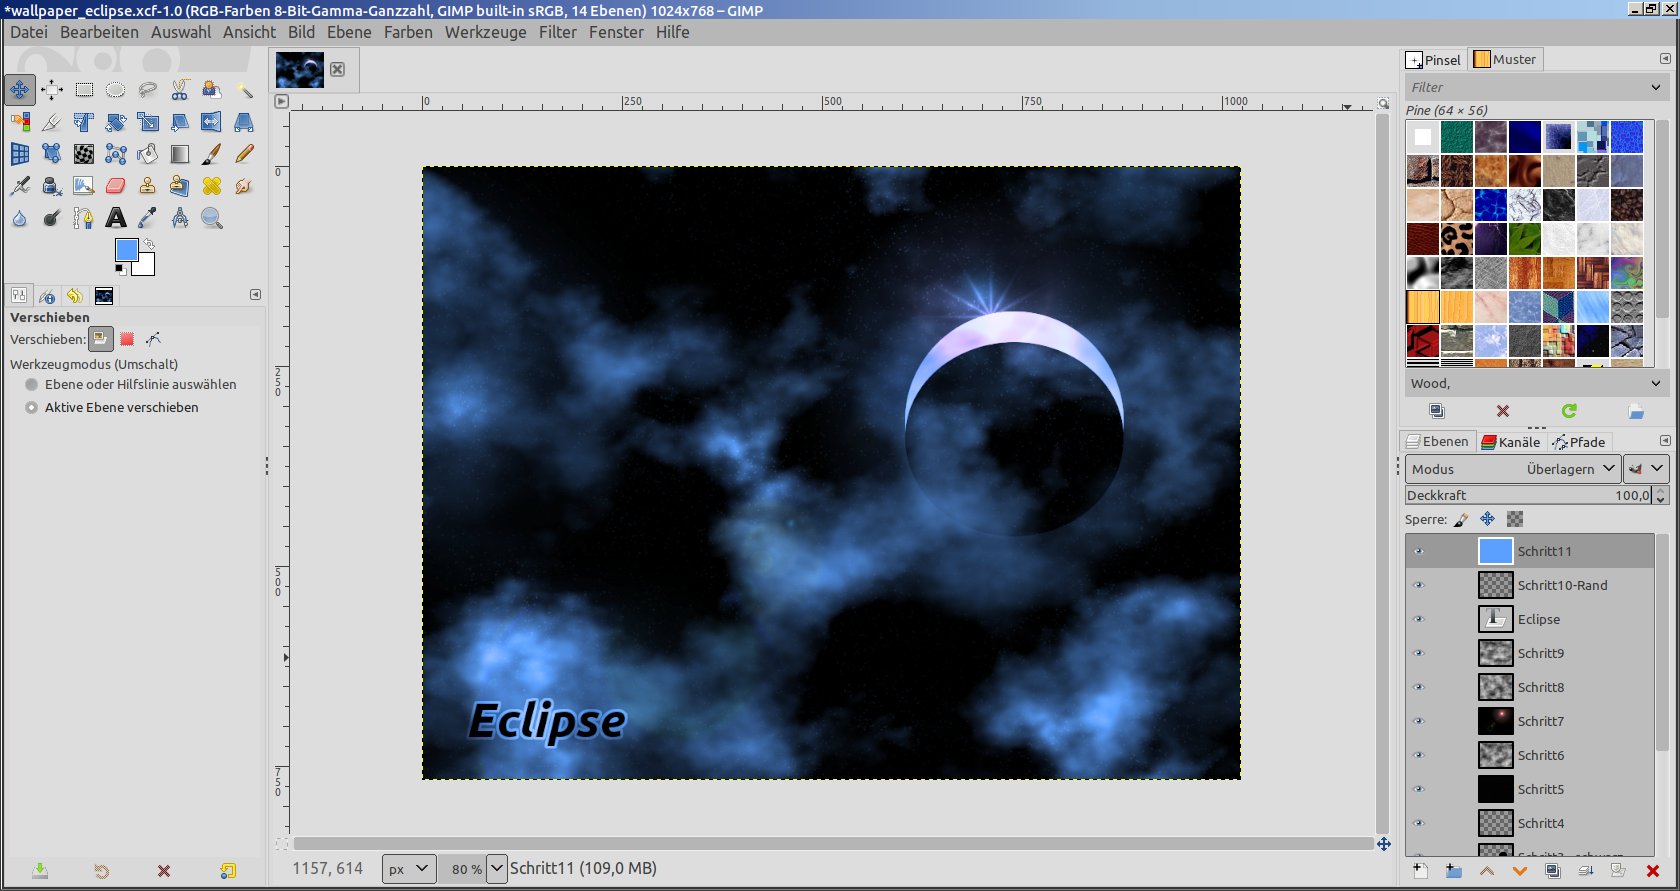The height and width of the screenshot is (891, 1680).
Task: Switch to the Kanäle tab
Action: point(1511,442)
